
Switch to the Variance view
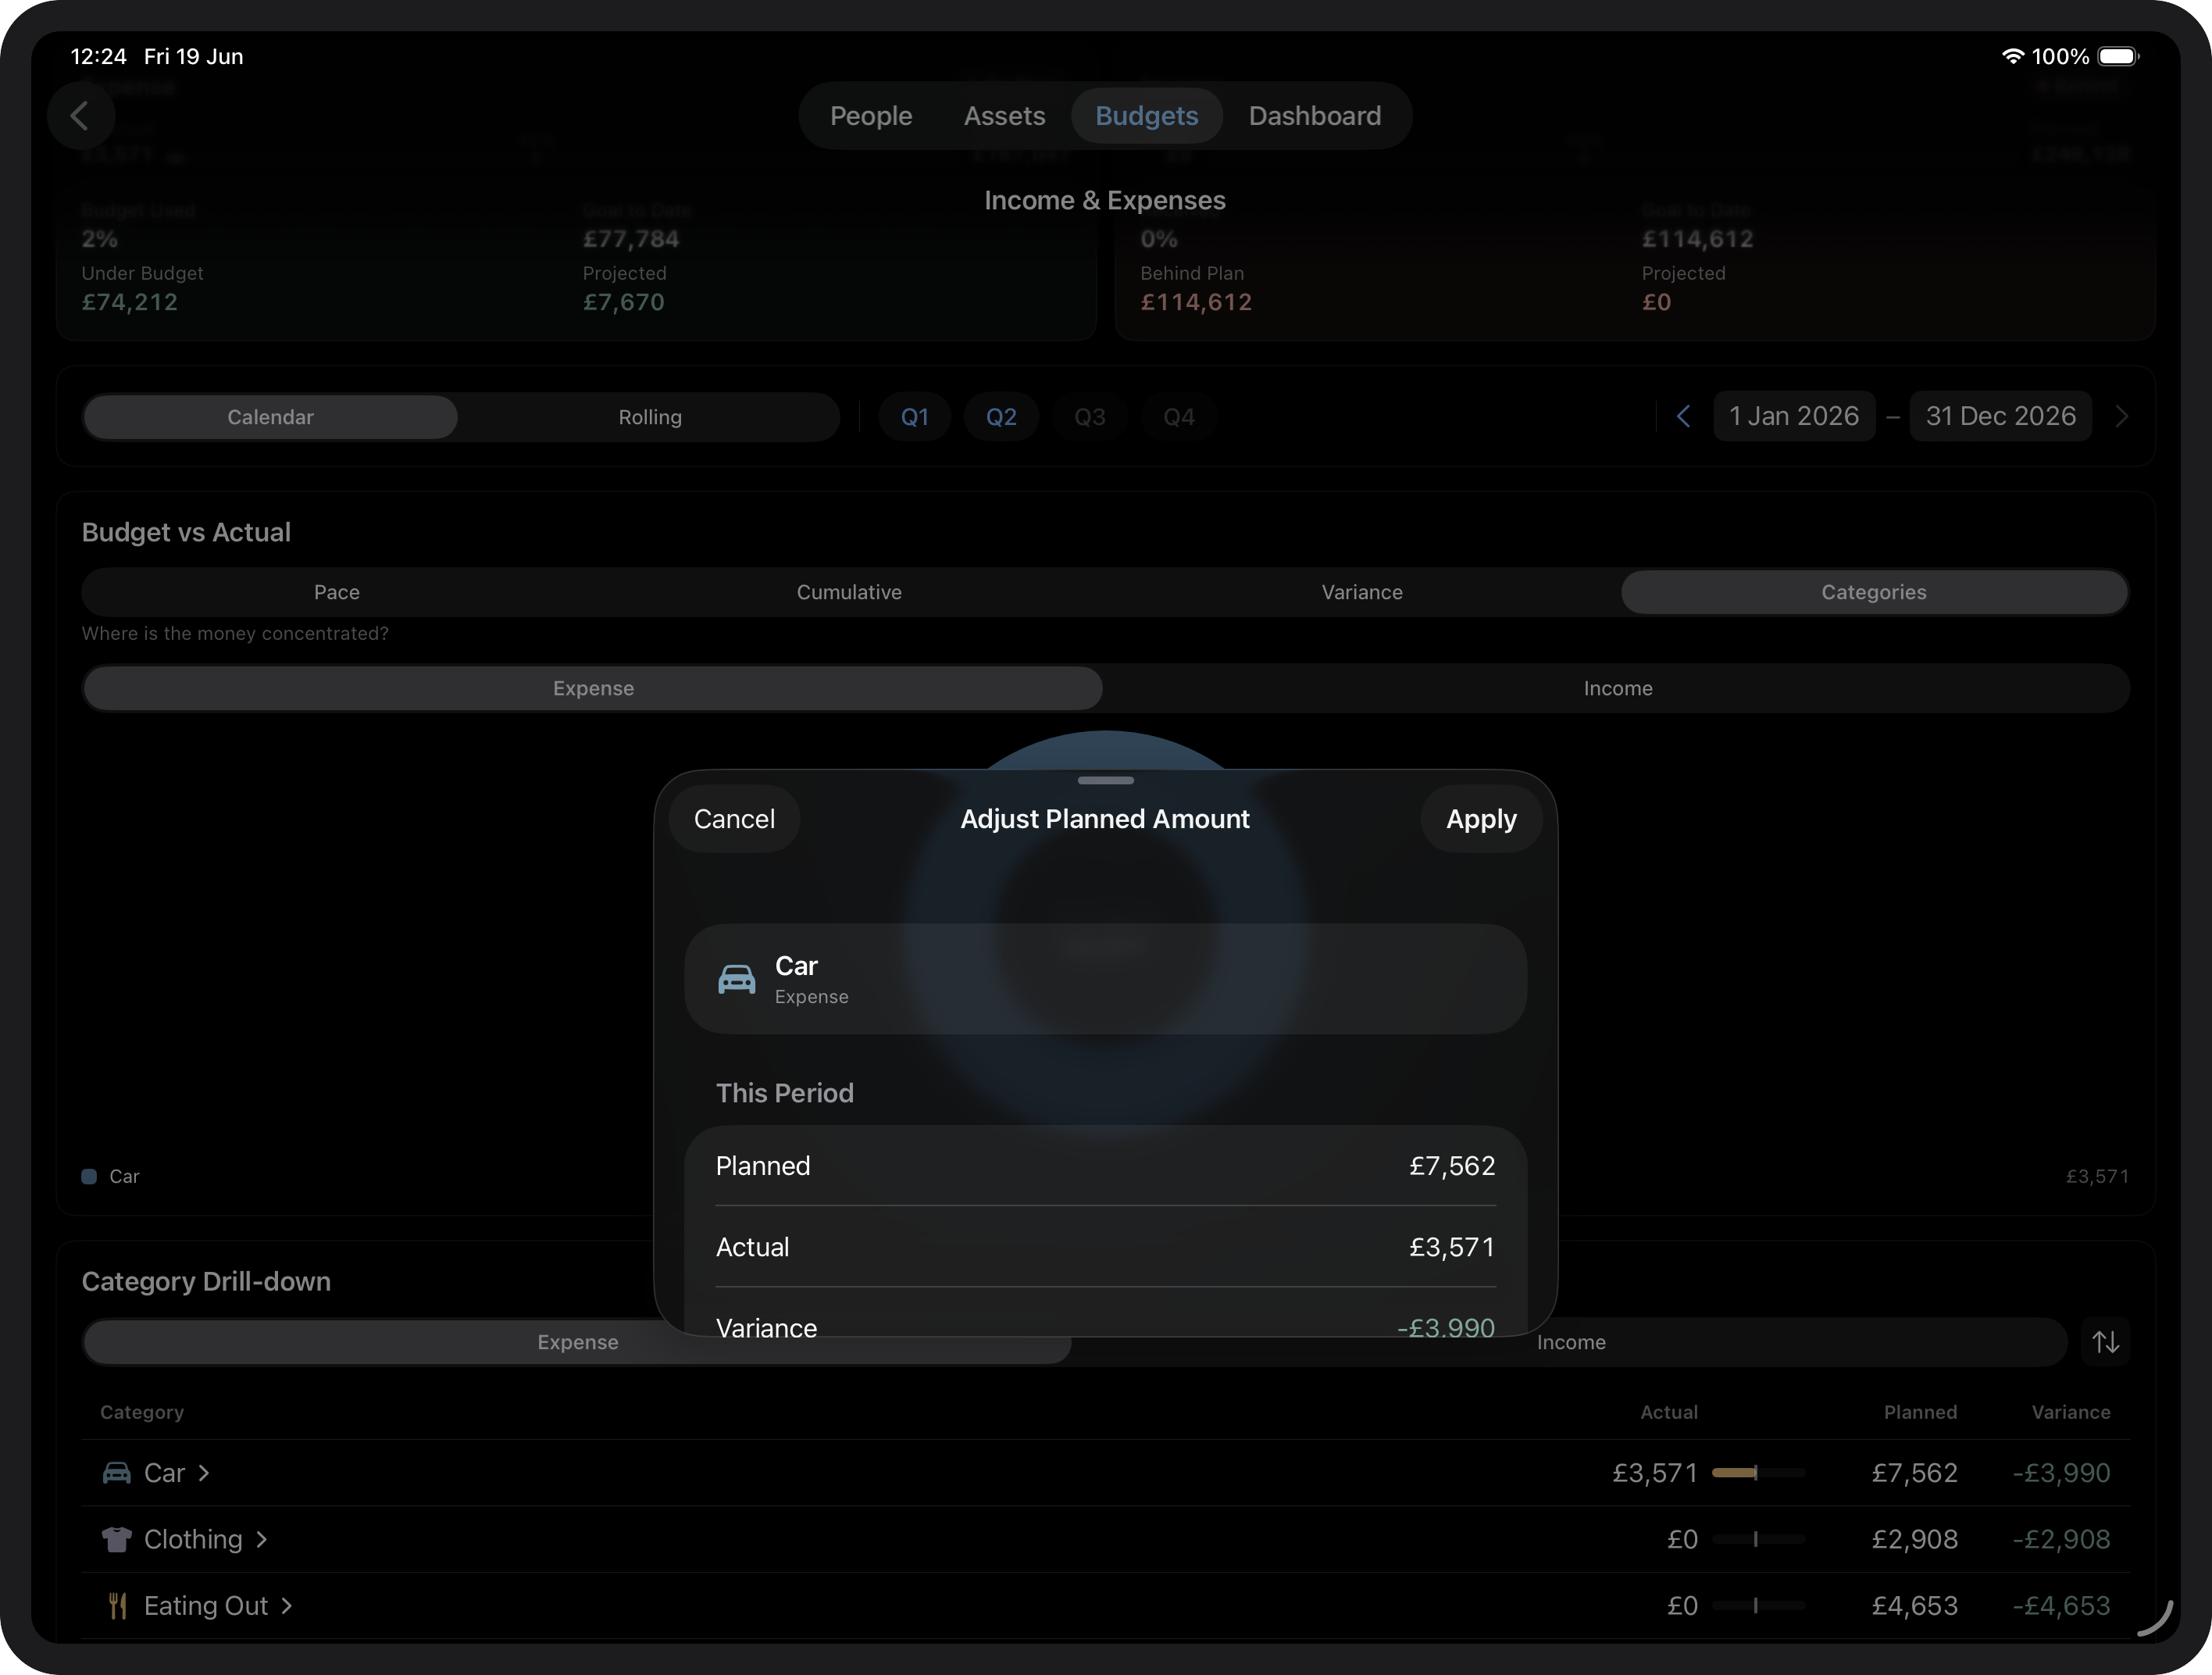(x=1362, y=592)
